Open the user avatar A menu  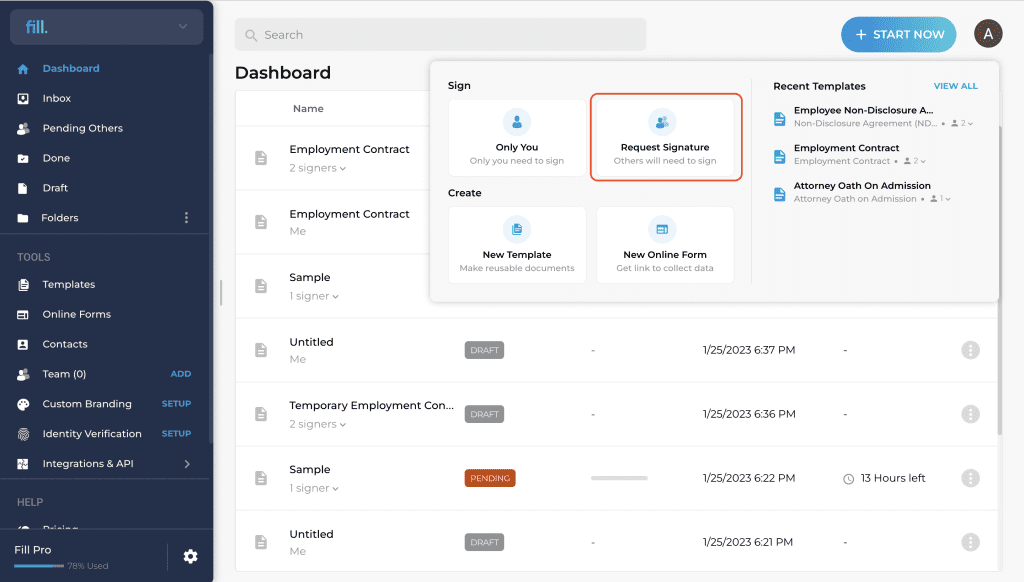point(988,34)
